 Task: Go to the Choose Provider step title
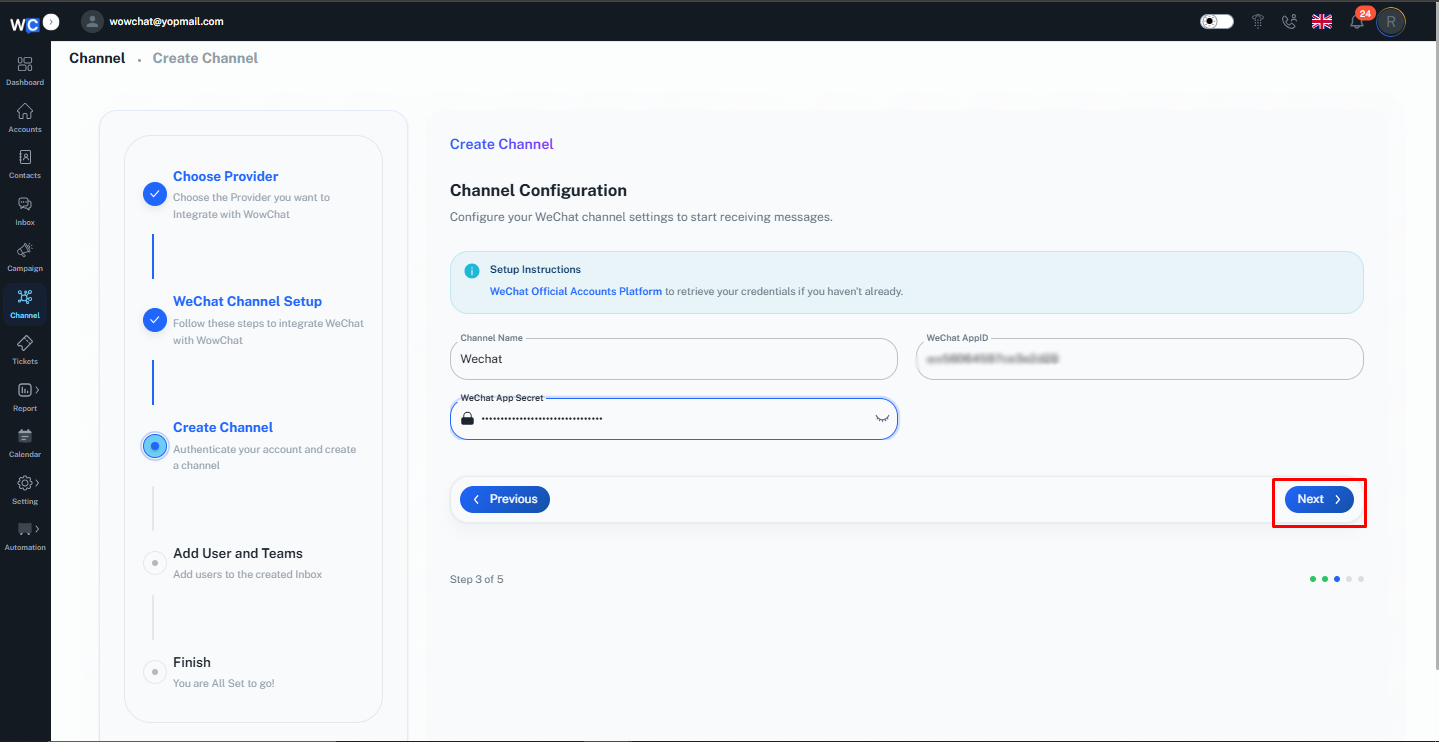pyautogui.click(x=226, y=176)
